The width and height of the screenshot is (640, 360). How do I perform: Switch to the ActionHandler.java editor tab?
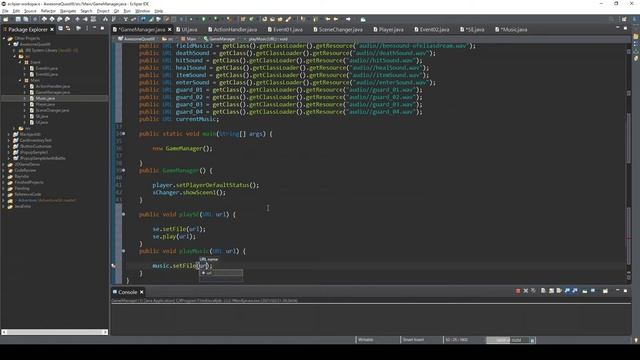pyautogui.click(x=232, y=29)
